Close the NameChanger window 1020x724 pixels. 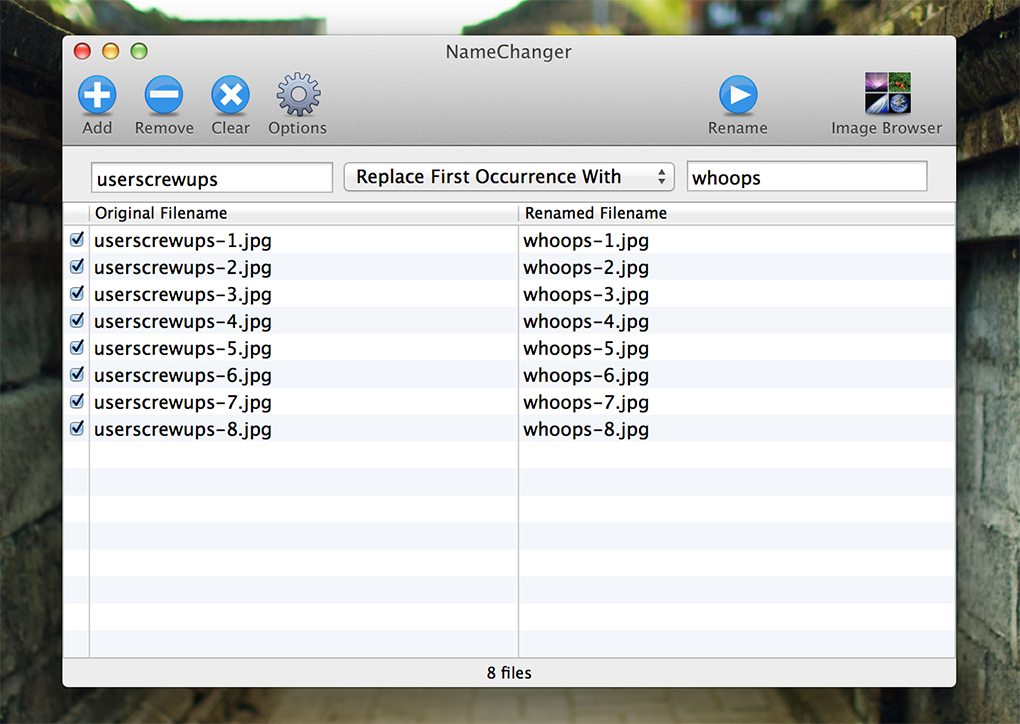pos(82,51)
